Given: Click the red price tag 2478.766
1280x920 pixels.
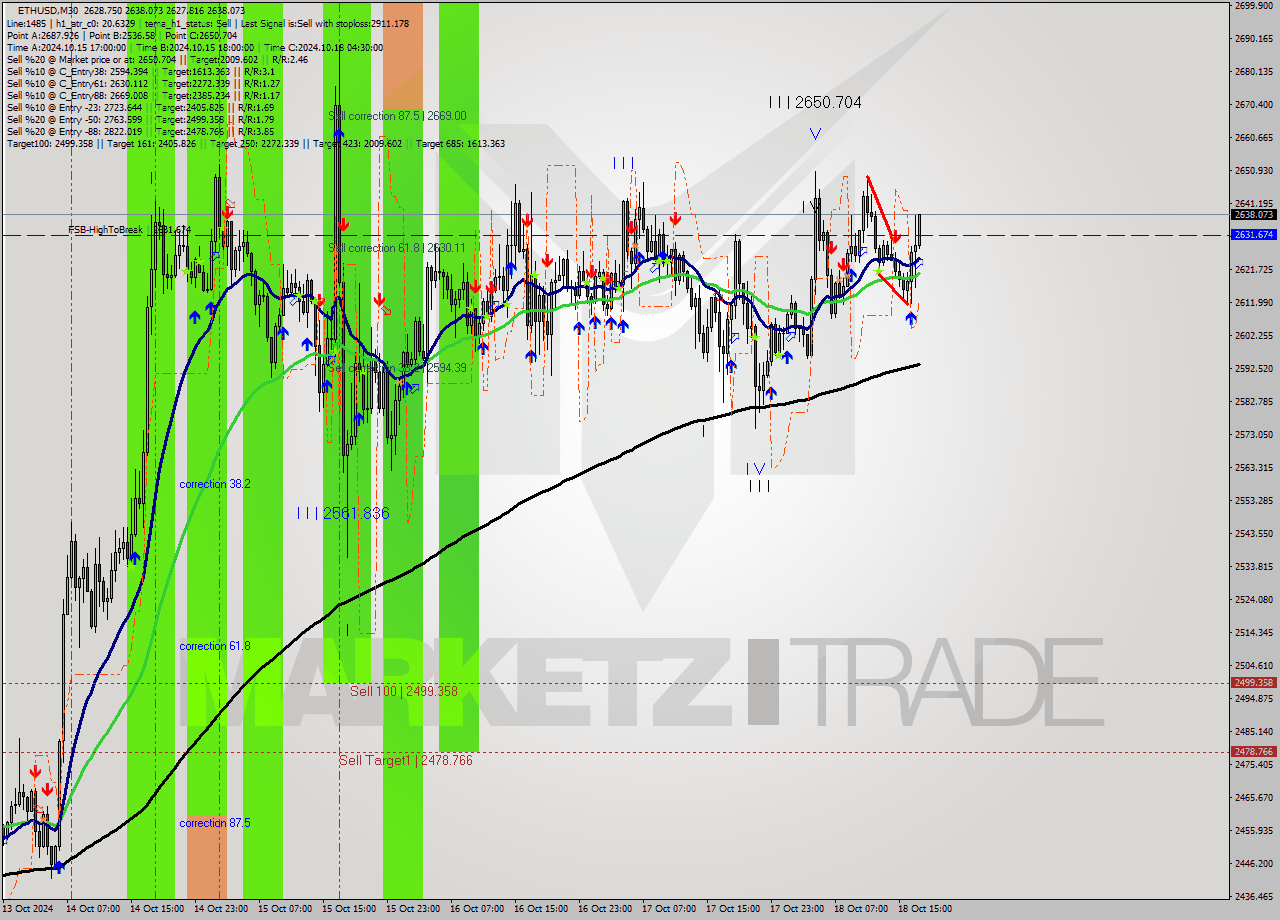Looking at the screenshot, I should coord(1253,752).
